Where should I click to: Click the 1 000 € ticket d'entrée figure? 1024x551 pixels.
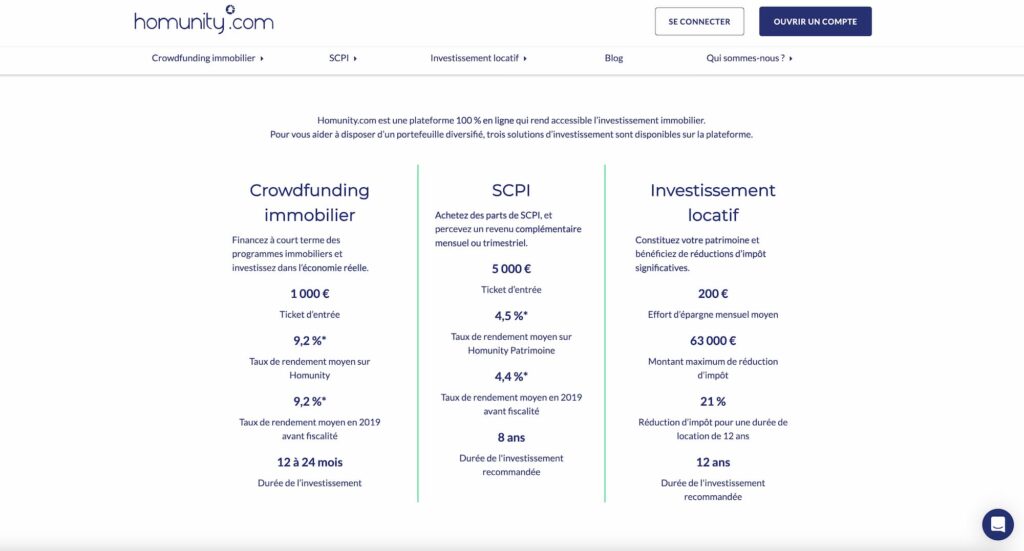tap(309, 294)
